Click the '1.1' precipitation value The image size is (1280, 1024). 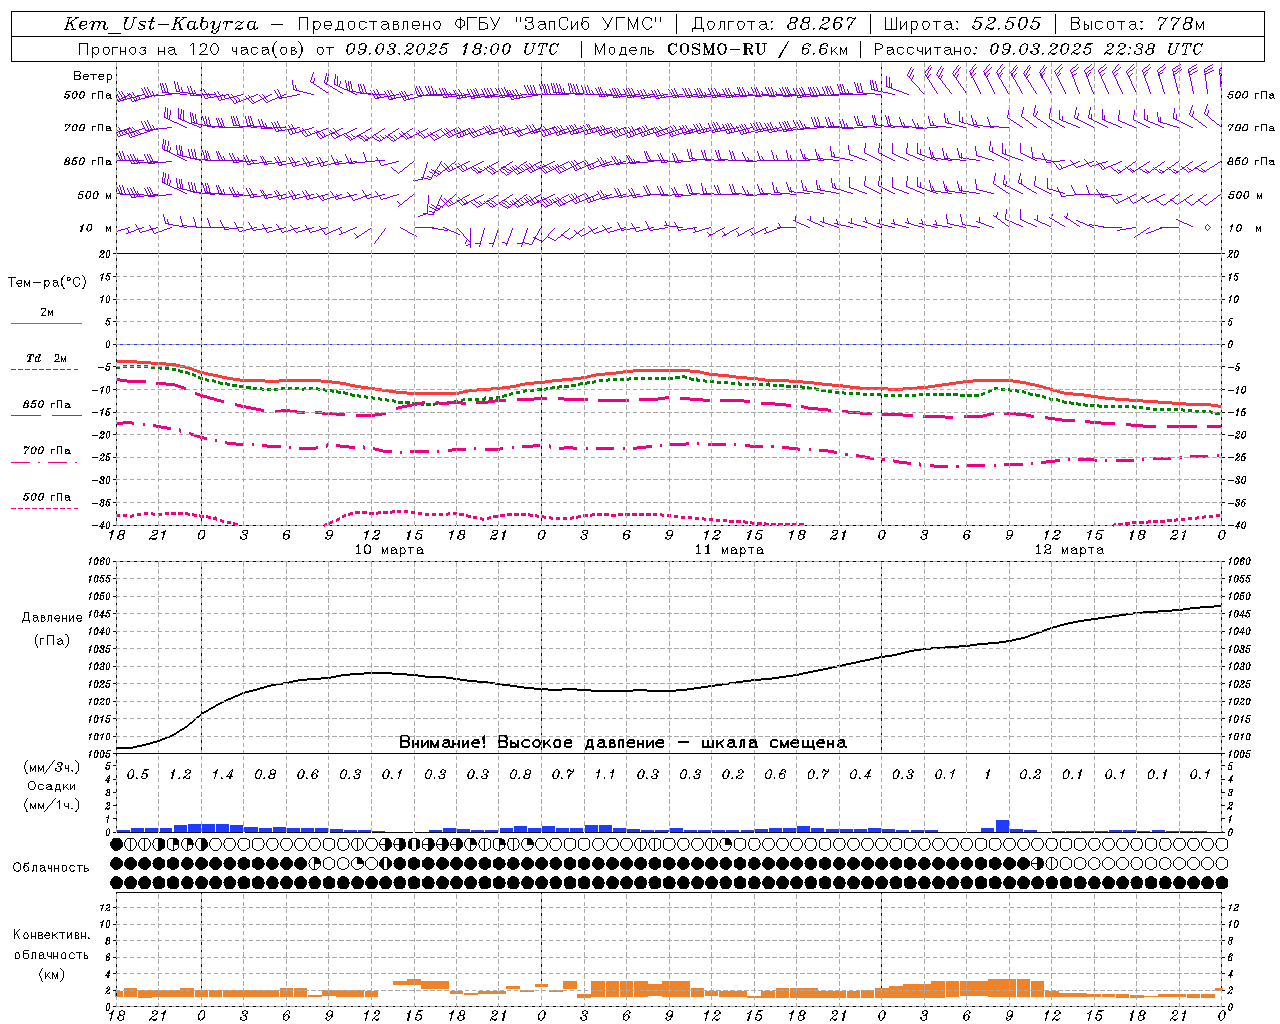point(605,775)
